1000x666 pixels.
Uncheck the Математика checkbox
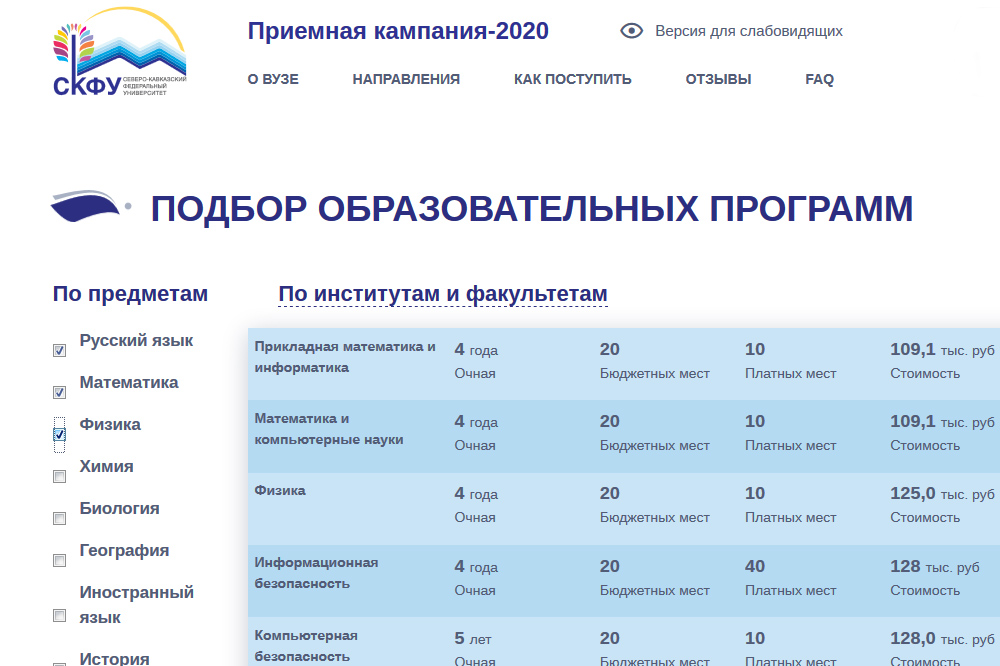(x=59, y=392)
